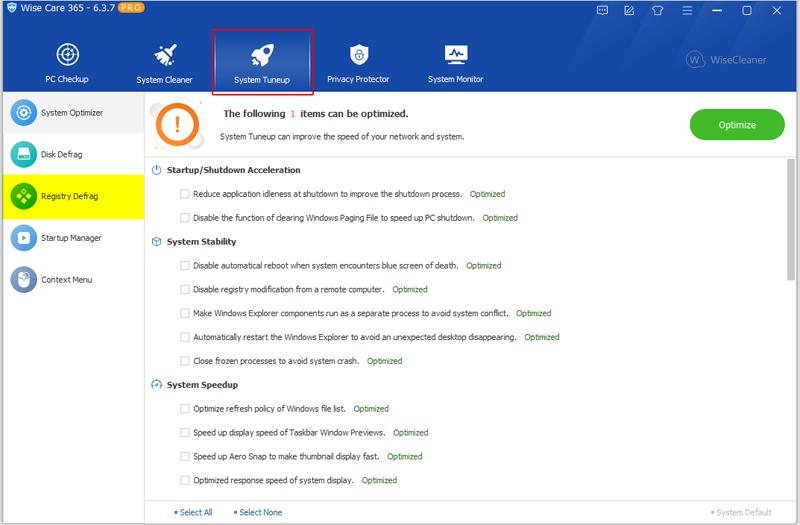Open System Monitor icon
The width and height of the screenshot is (800, 525).
click(x=456, y=54)
